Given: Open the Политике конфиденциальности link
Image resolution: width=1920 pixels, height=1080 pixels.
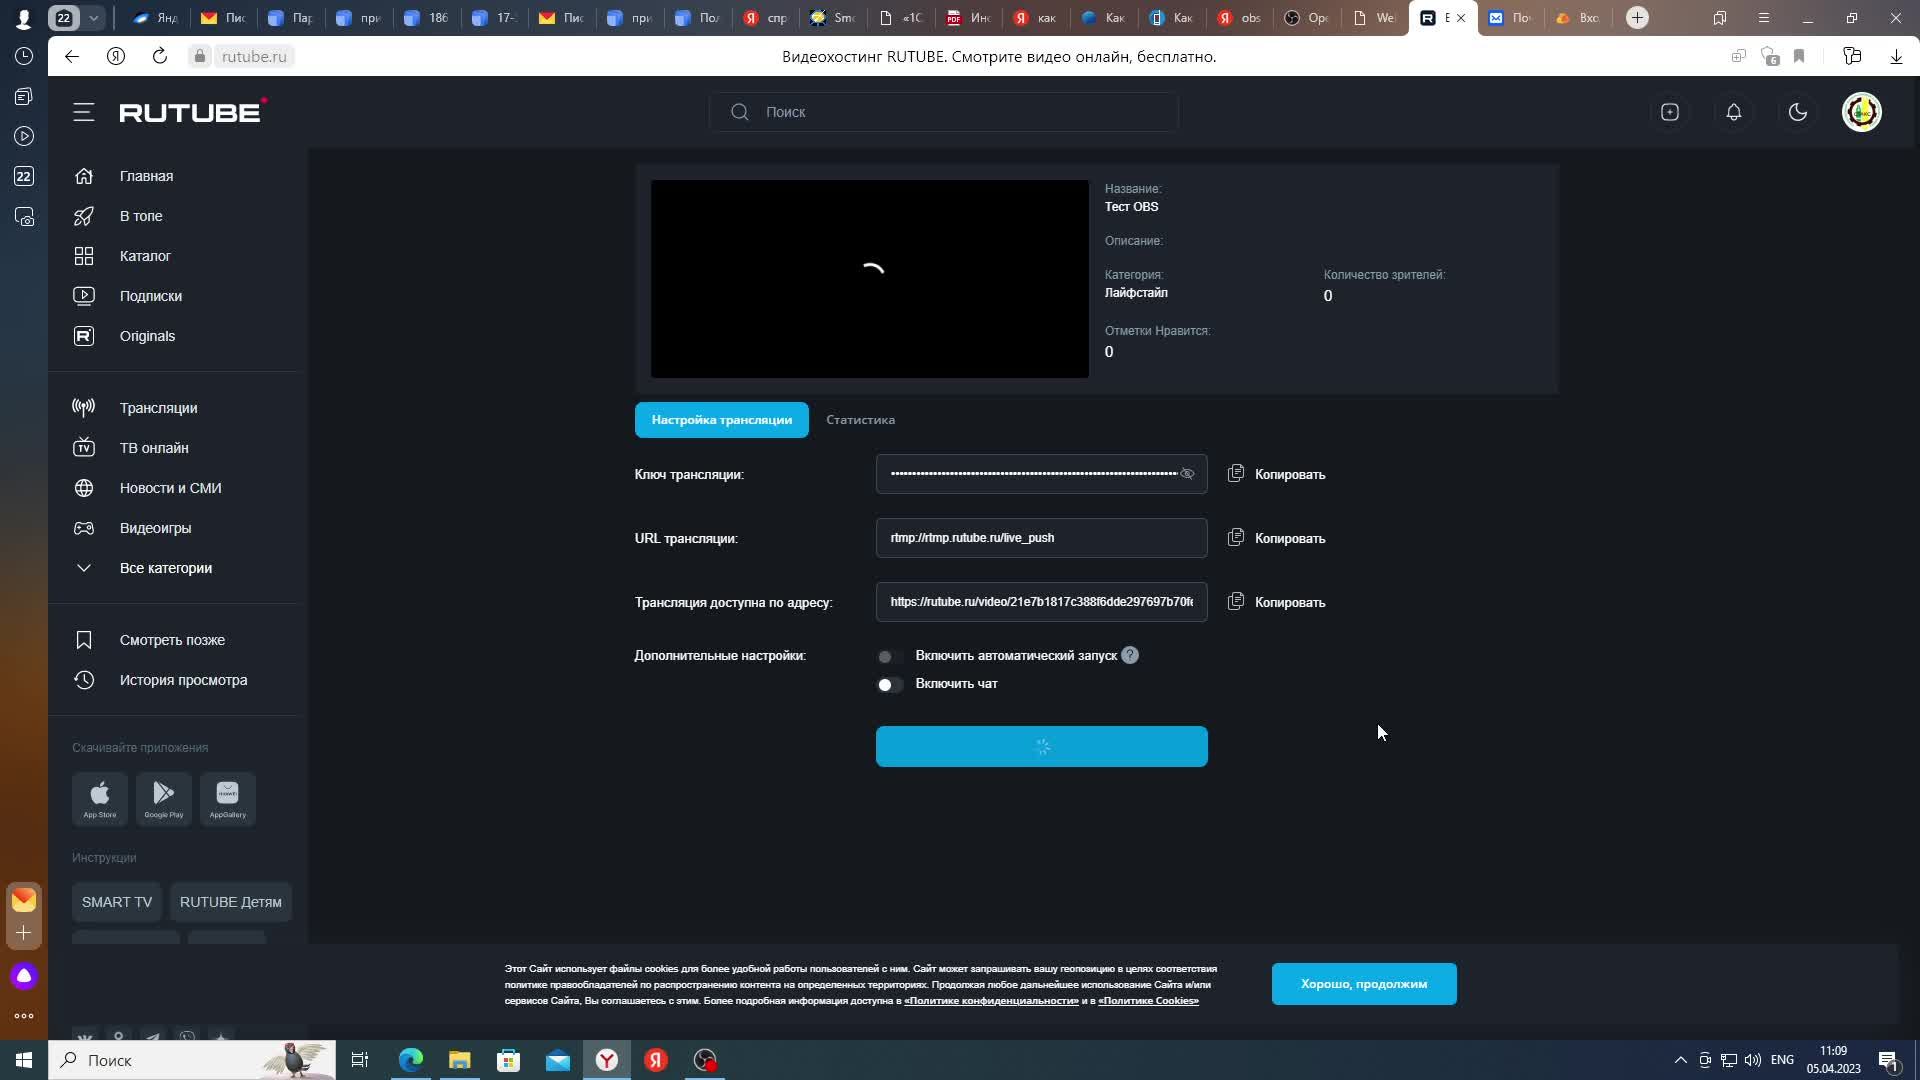Looking at the screenshot, I should (990, 1001).
